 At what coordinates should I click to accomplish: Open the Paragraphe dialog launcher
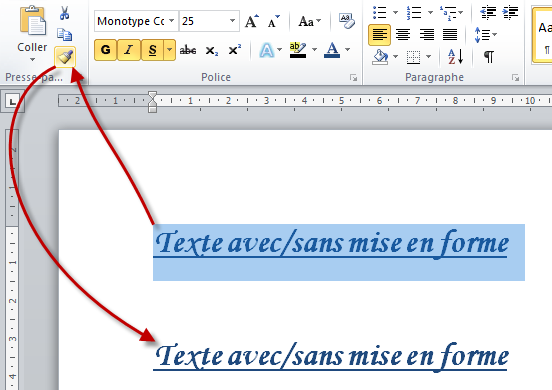click(515, 78)
